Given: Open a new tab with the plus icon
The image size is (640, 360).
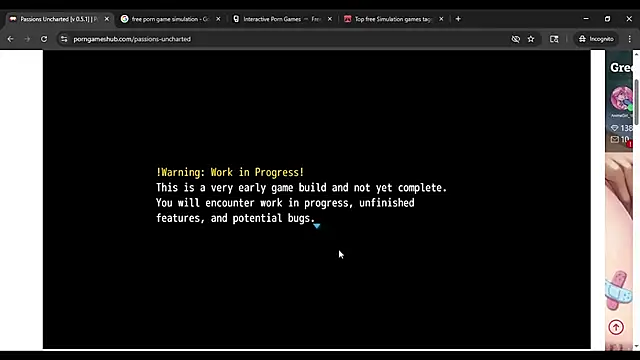Looking at the screenshot, I should (458, 19).
